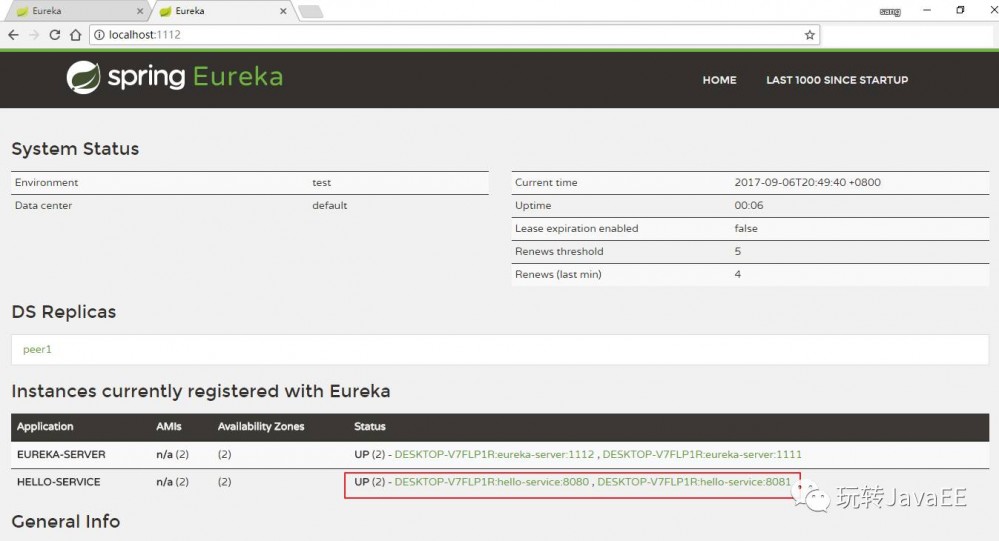
Task: Select the Uptime value 00:06
Action: tap(749, 205)
